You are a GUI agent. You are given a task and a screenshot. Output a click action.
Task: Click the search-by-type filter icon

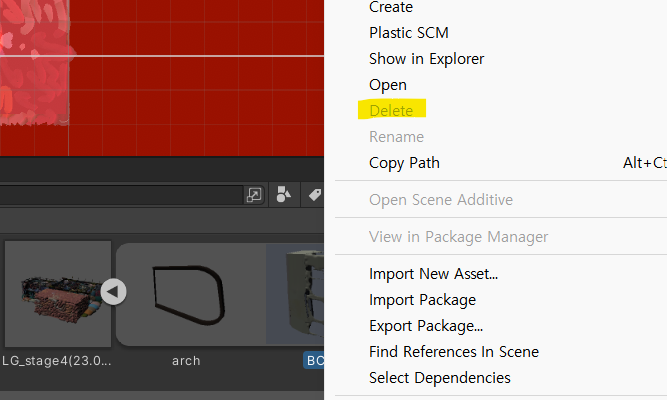coord(284,194)
